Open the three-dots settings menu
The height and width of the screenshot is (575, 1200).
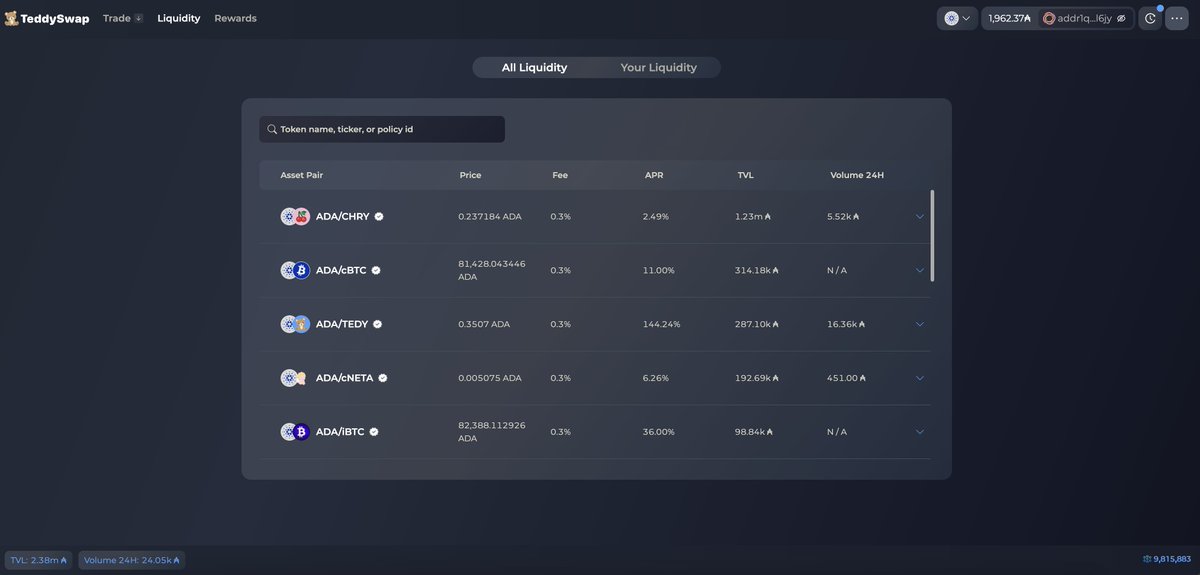click(x=1176, y=18)
